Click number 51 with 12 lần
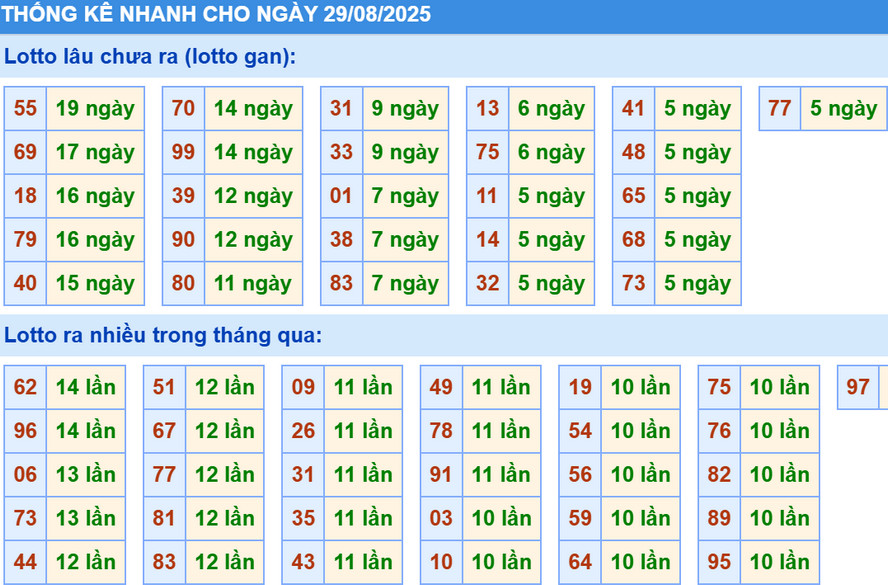The image size is (888, 585). click(x=164, y=388)
